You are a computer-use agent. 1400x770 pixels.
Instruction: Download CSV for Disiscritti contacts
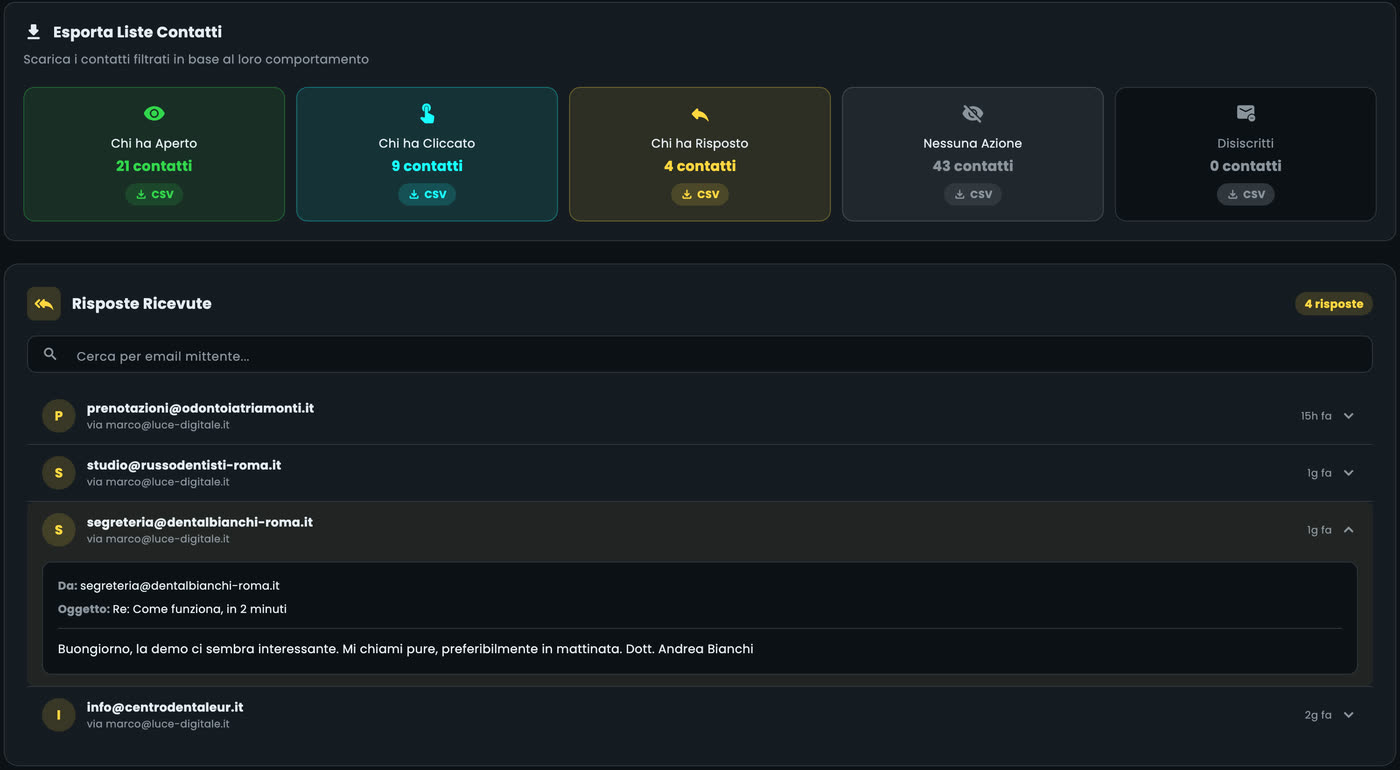click(1246, 194)
